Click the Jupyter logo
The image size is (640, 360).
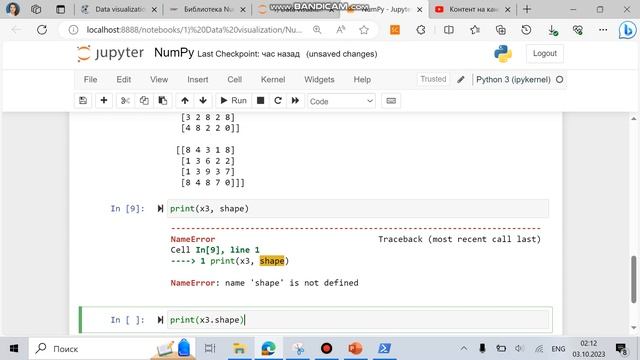(x=111, y=53)
